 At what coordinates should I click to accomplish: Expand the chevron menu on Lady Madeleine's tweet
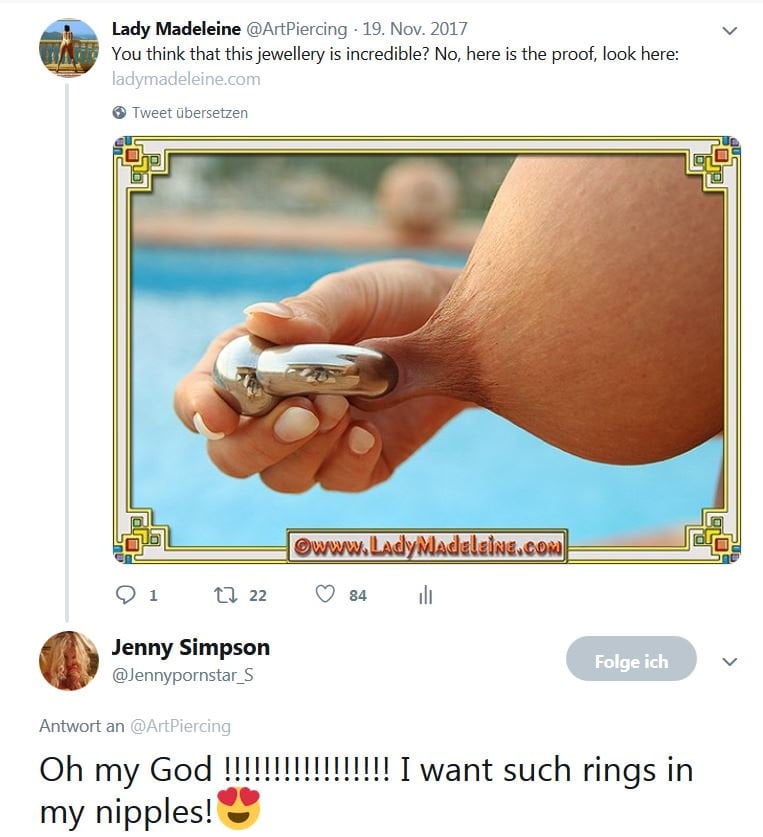(x=729, y=30)
